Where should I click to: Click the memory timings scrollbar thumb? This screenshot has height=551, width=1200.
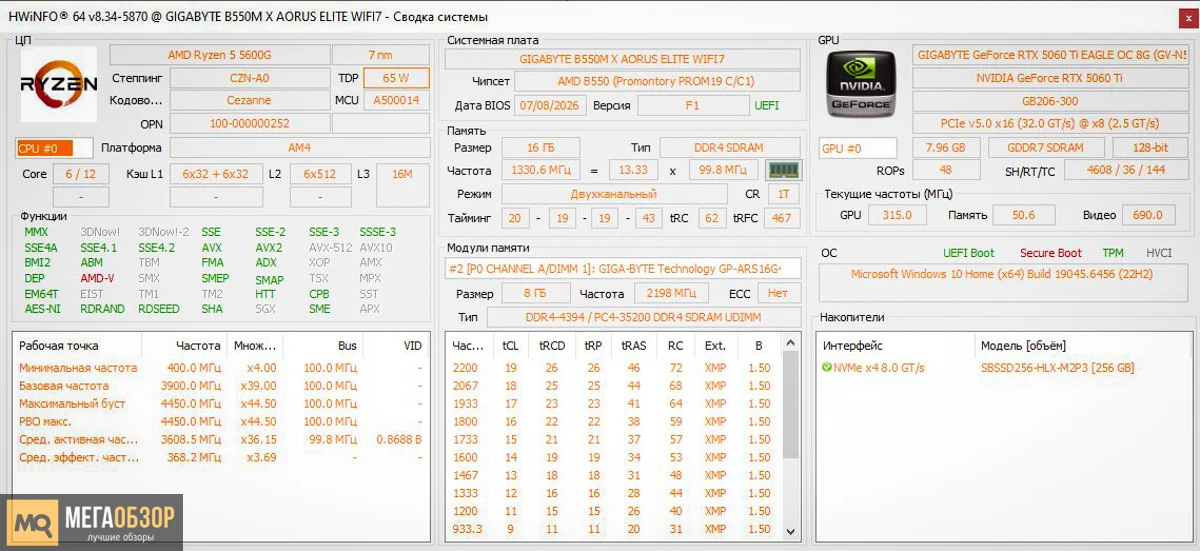(x=792, y=406)
